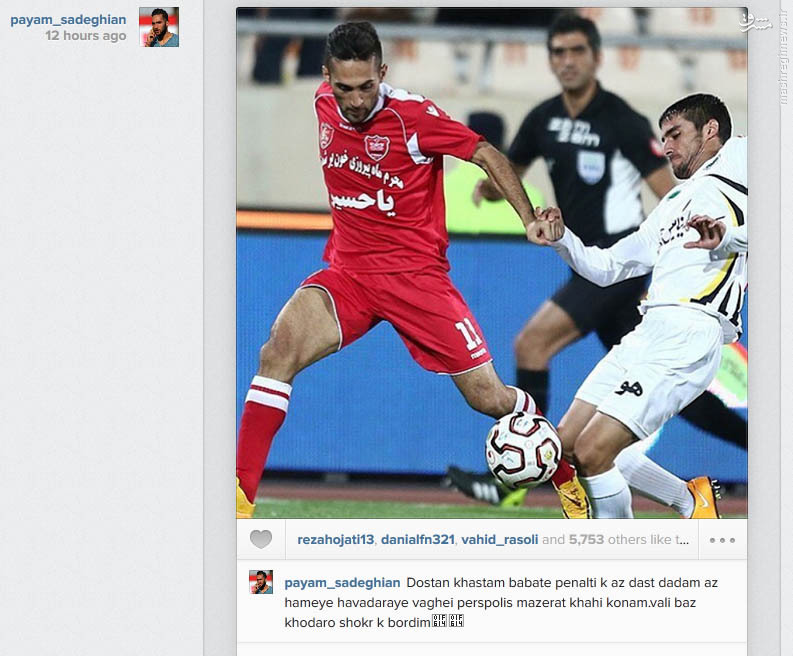This screenshot has width=793, height=656.
Task: Click the soccer ball in the photo
Action: click(523, 450)
